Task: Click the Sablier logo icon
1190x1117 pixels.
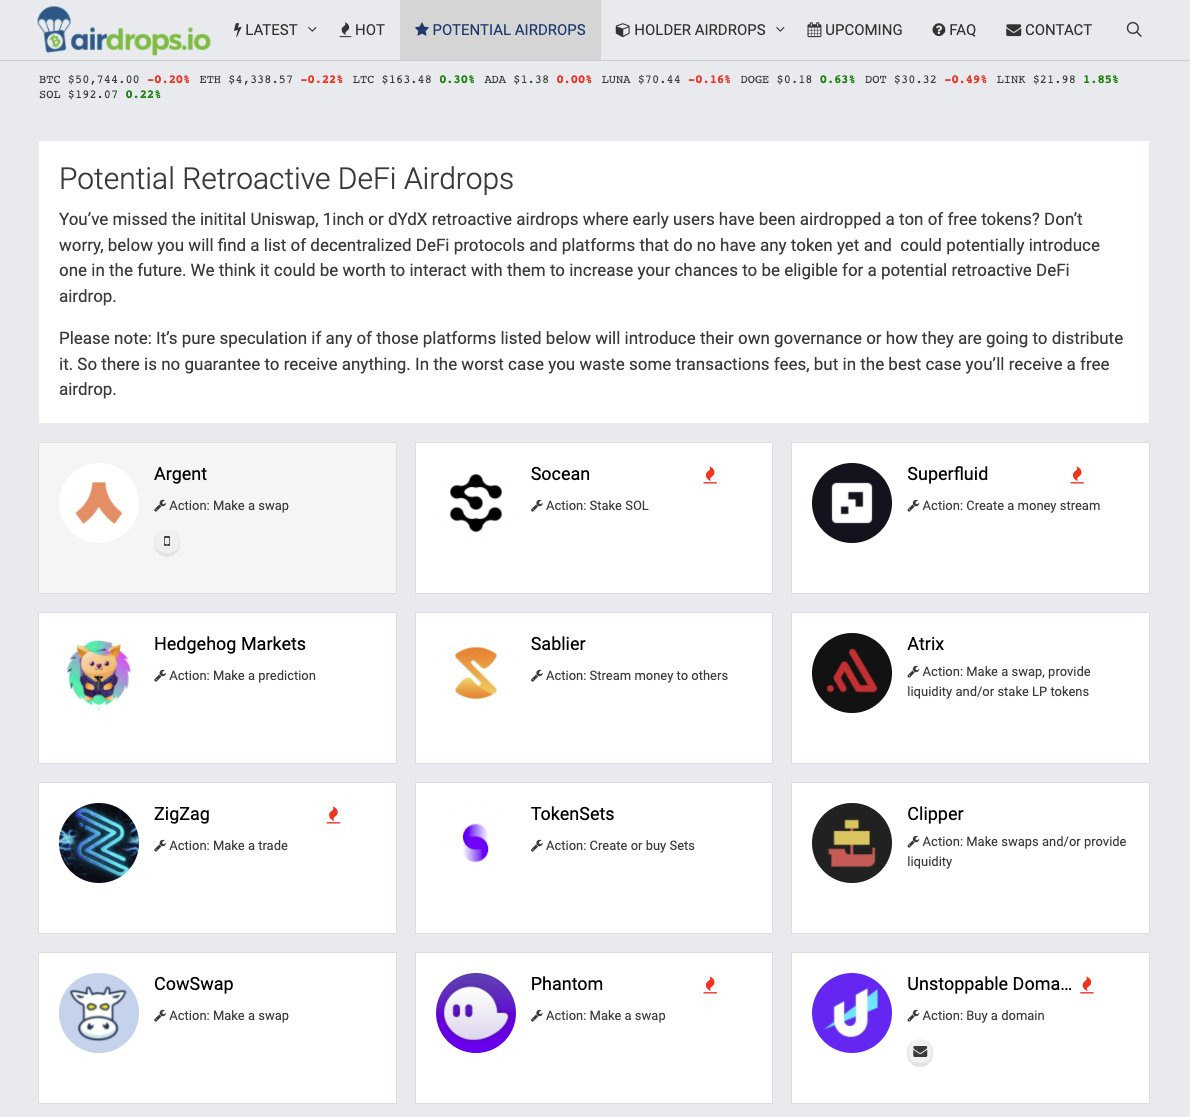Action: point(476,672)
